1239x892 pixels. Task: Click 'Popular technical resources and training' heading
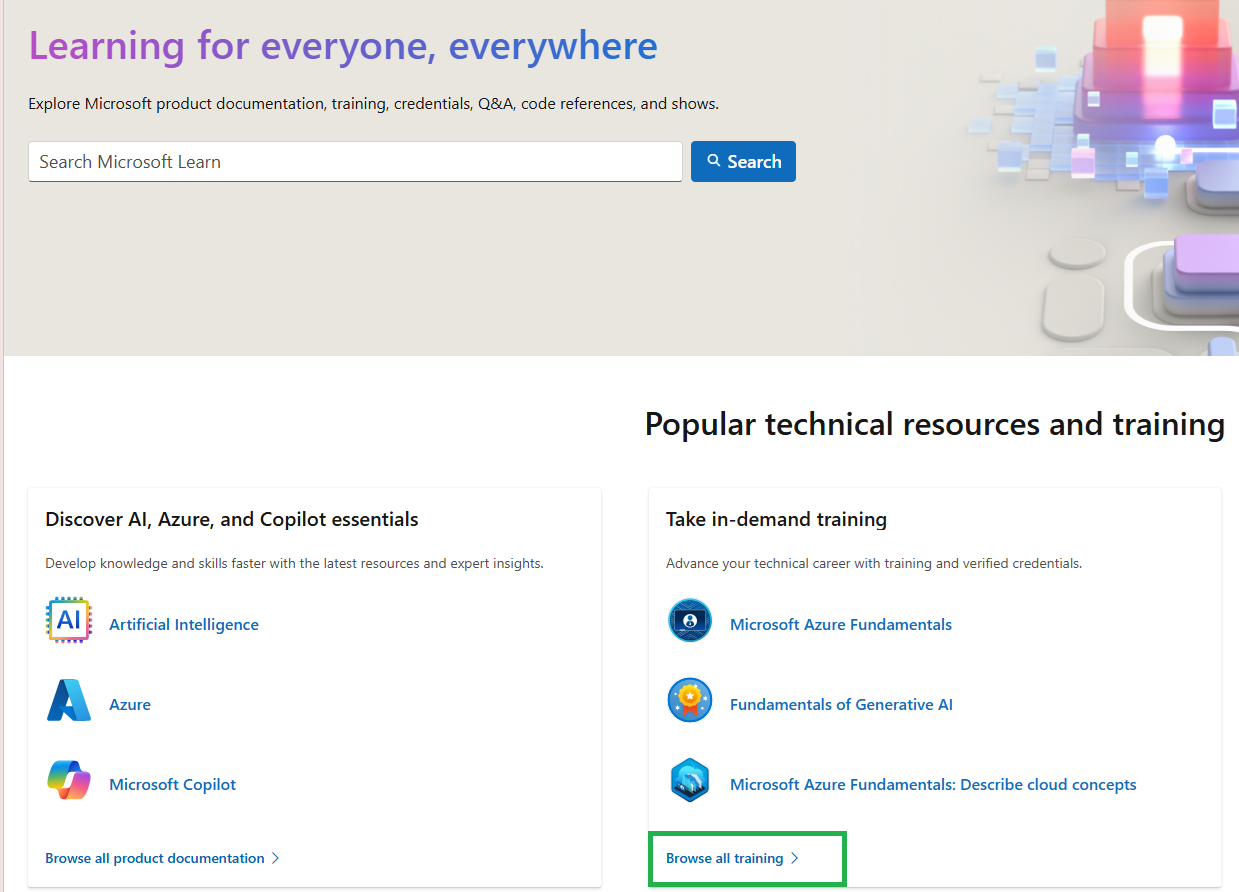pyautogui.click(x=935, y=424)
